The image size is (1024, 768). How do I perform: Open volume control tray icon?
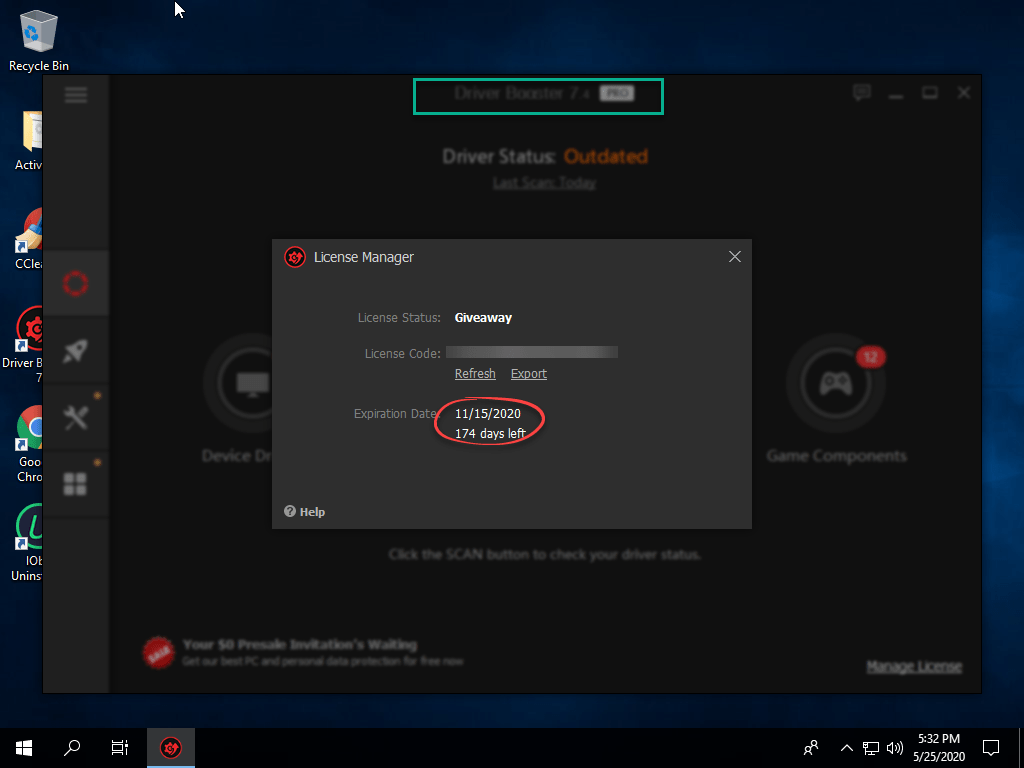tap(895, 748)
